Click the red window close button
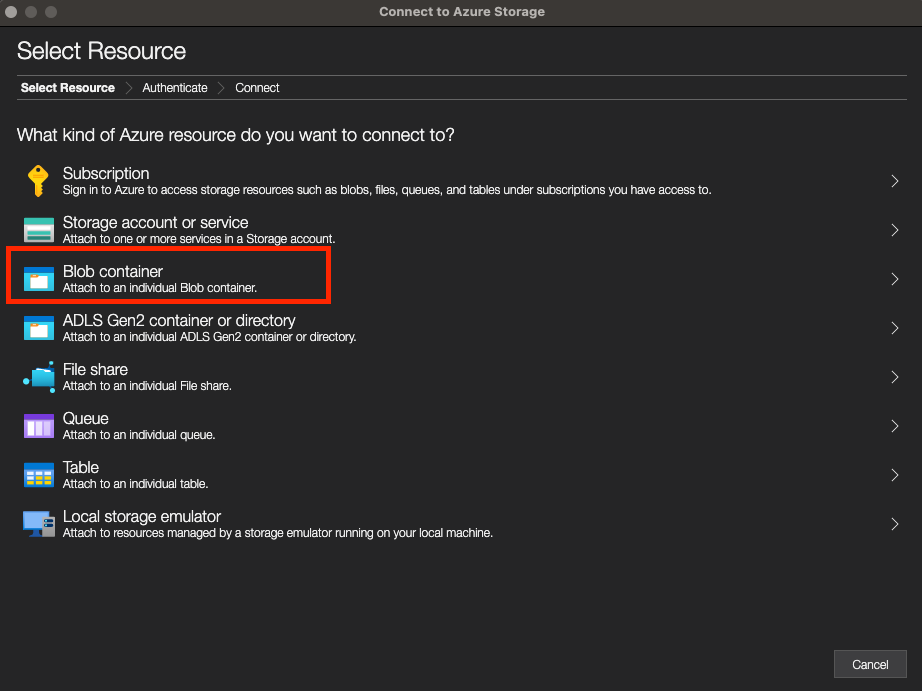The height and width of the screenshot is (691, 922). [x=12, y=12]
